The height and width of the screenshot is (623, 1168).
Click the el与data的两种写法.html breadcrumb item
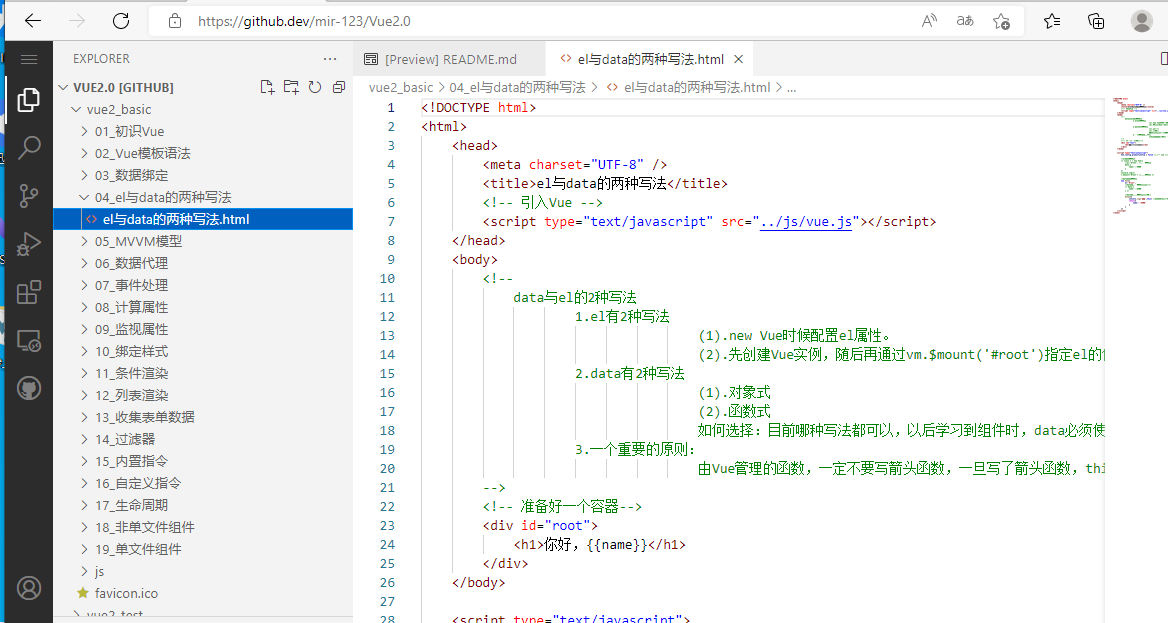pos(696,87)
